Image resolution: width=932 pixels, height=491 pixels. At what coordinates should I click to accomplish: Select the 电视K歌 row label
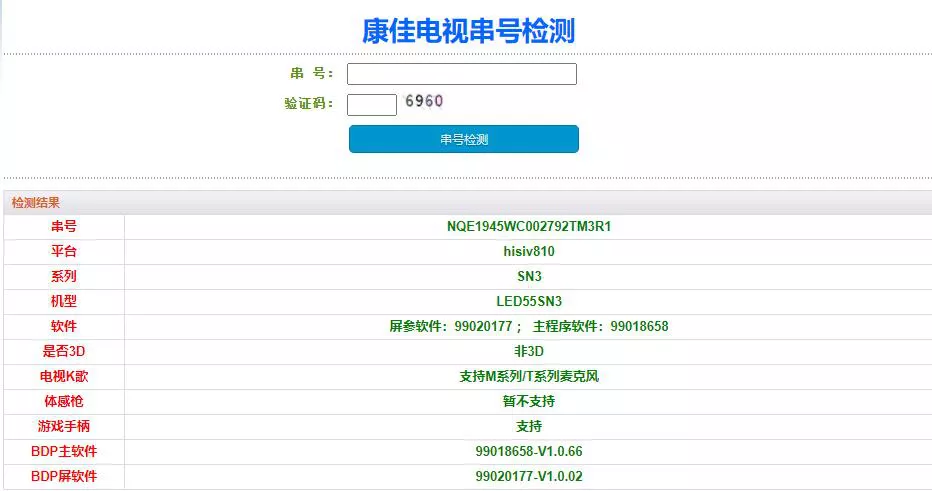[x=64, y=377]
